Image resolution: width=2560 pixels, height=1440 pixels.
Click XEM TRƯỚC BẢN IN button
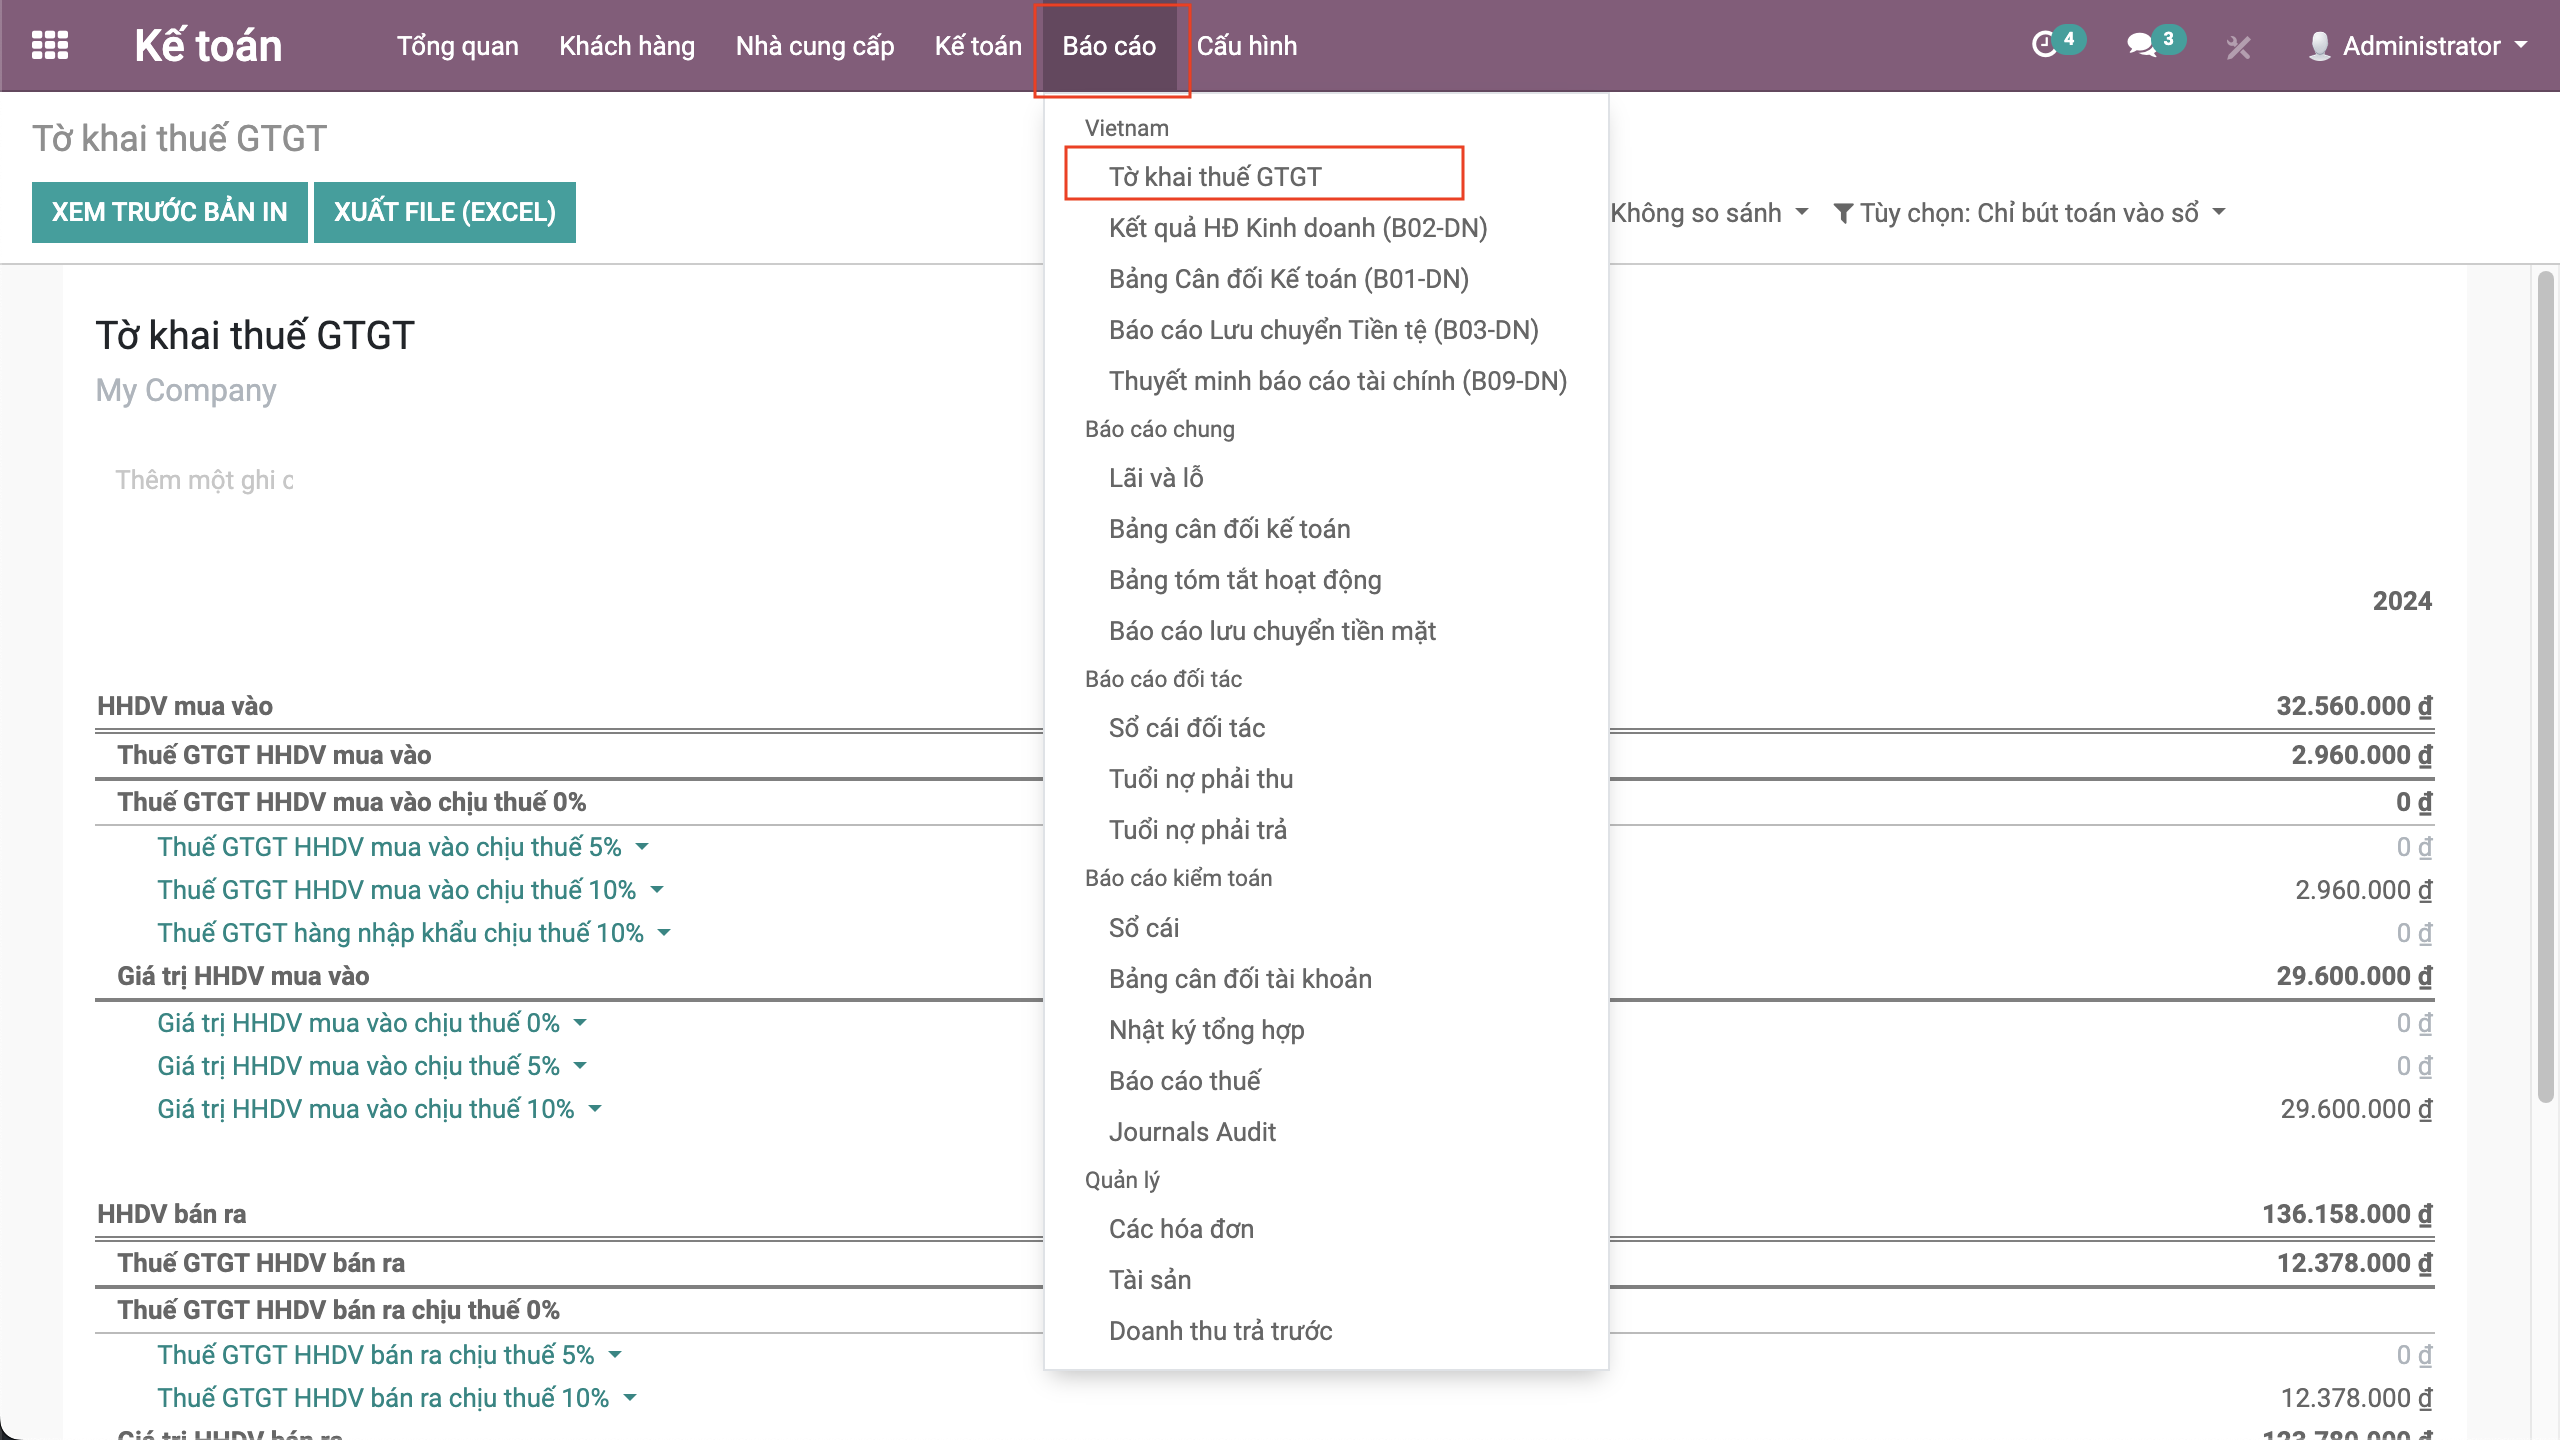point(169,212)
